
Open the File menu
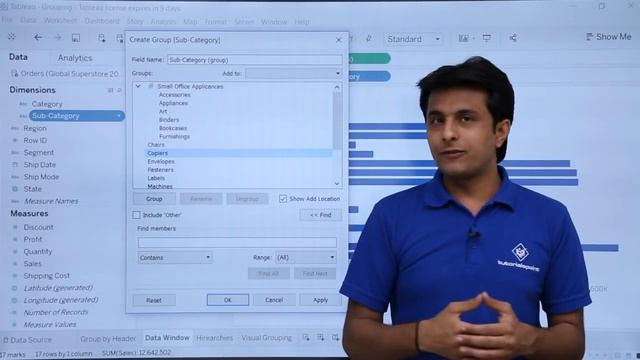[7, 20]
